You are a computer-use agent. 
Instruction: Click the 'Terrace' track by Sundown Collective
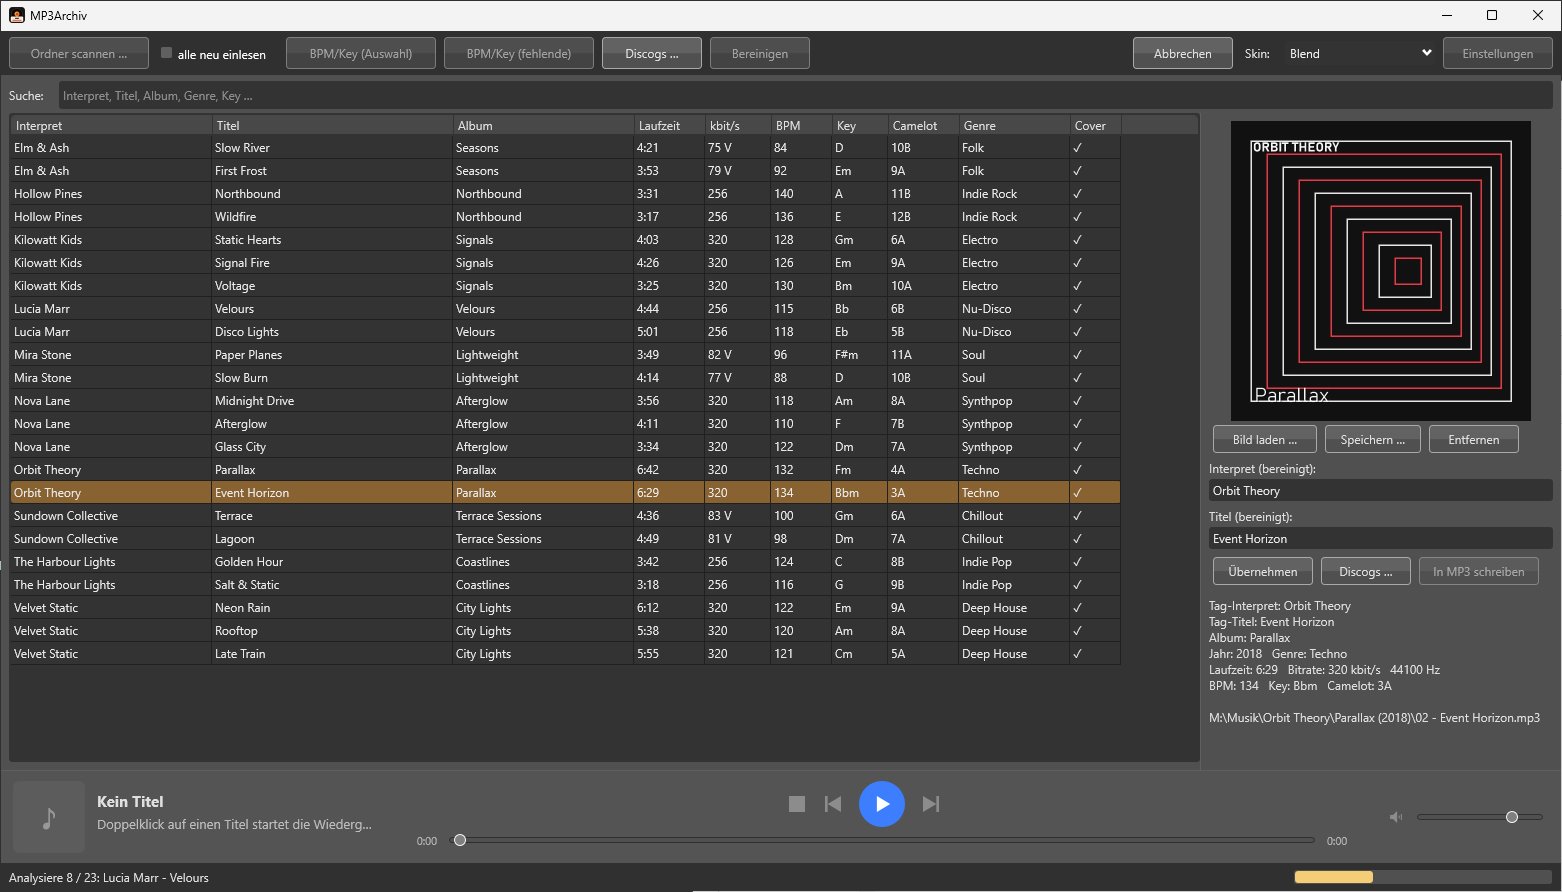click(x=565, y=516)
